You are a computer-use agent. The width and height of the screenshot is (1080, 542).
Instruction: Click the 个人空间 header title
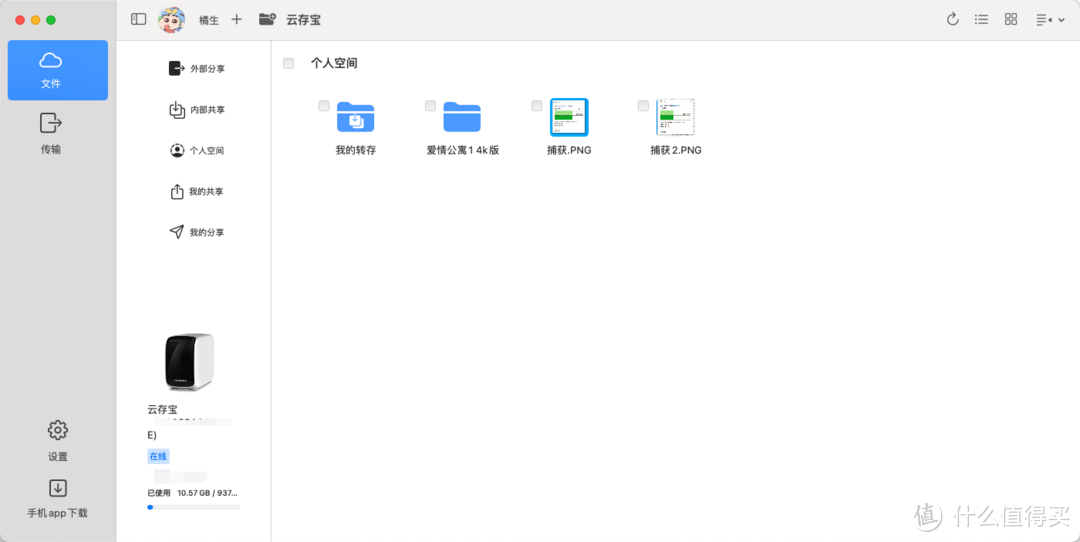(x=334, y=63)
